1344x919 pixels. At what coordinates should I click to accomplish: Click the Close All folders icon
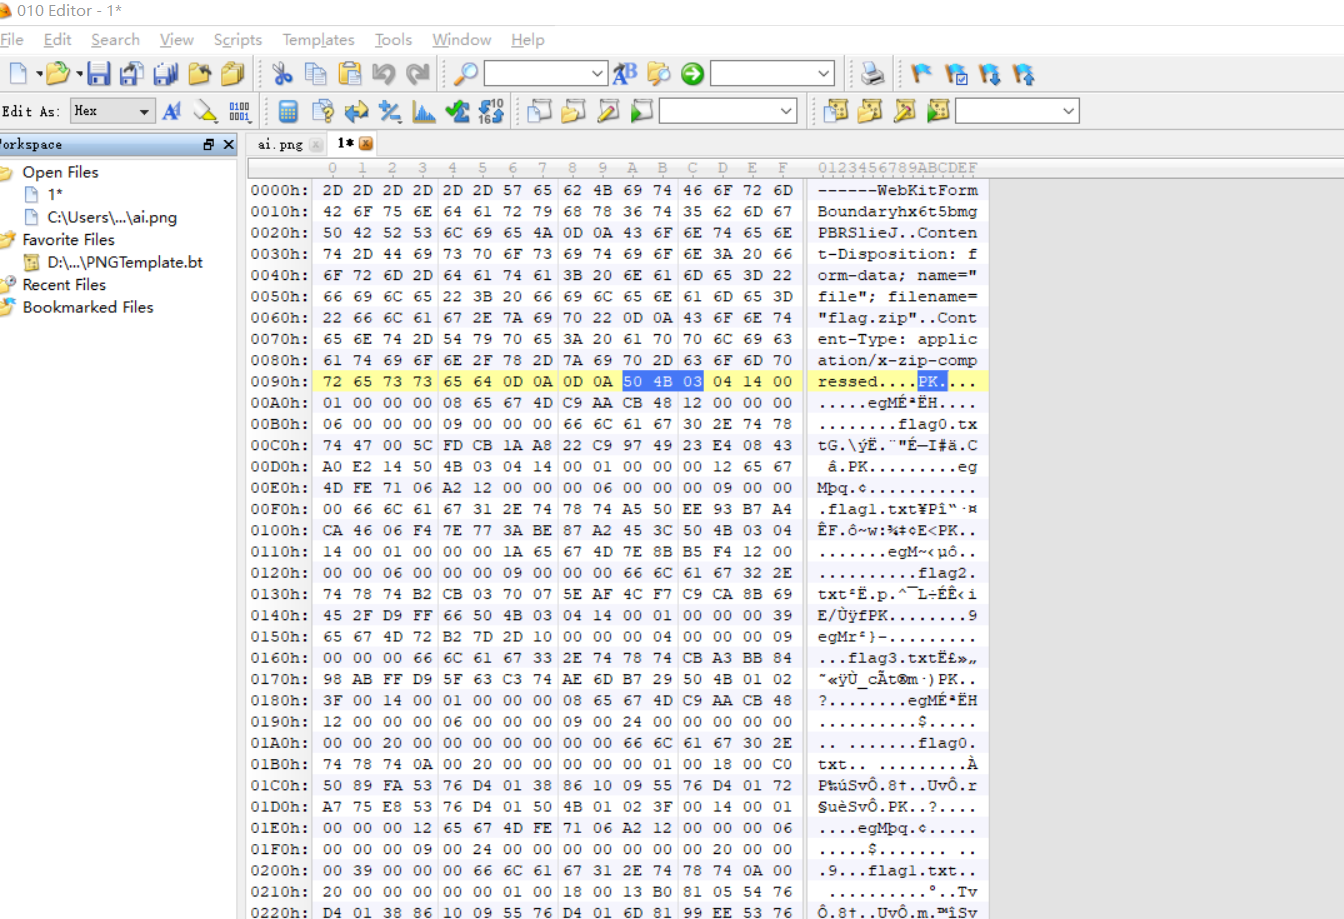[x=233, y=73]
